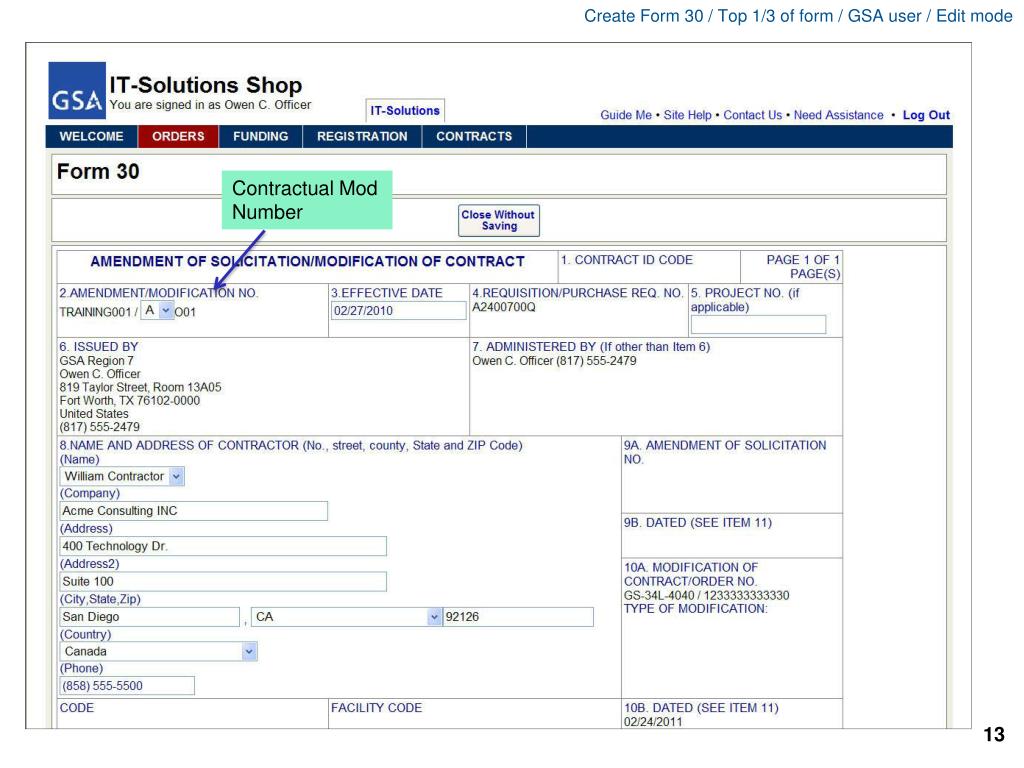Open the Site Help link

pos(687,115)
